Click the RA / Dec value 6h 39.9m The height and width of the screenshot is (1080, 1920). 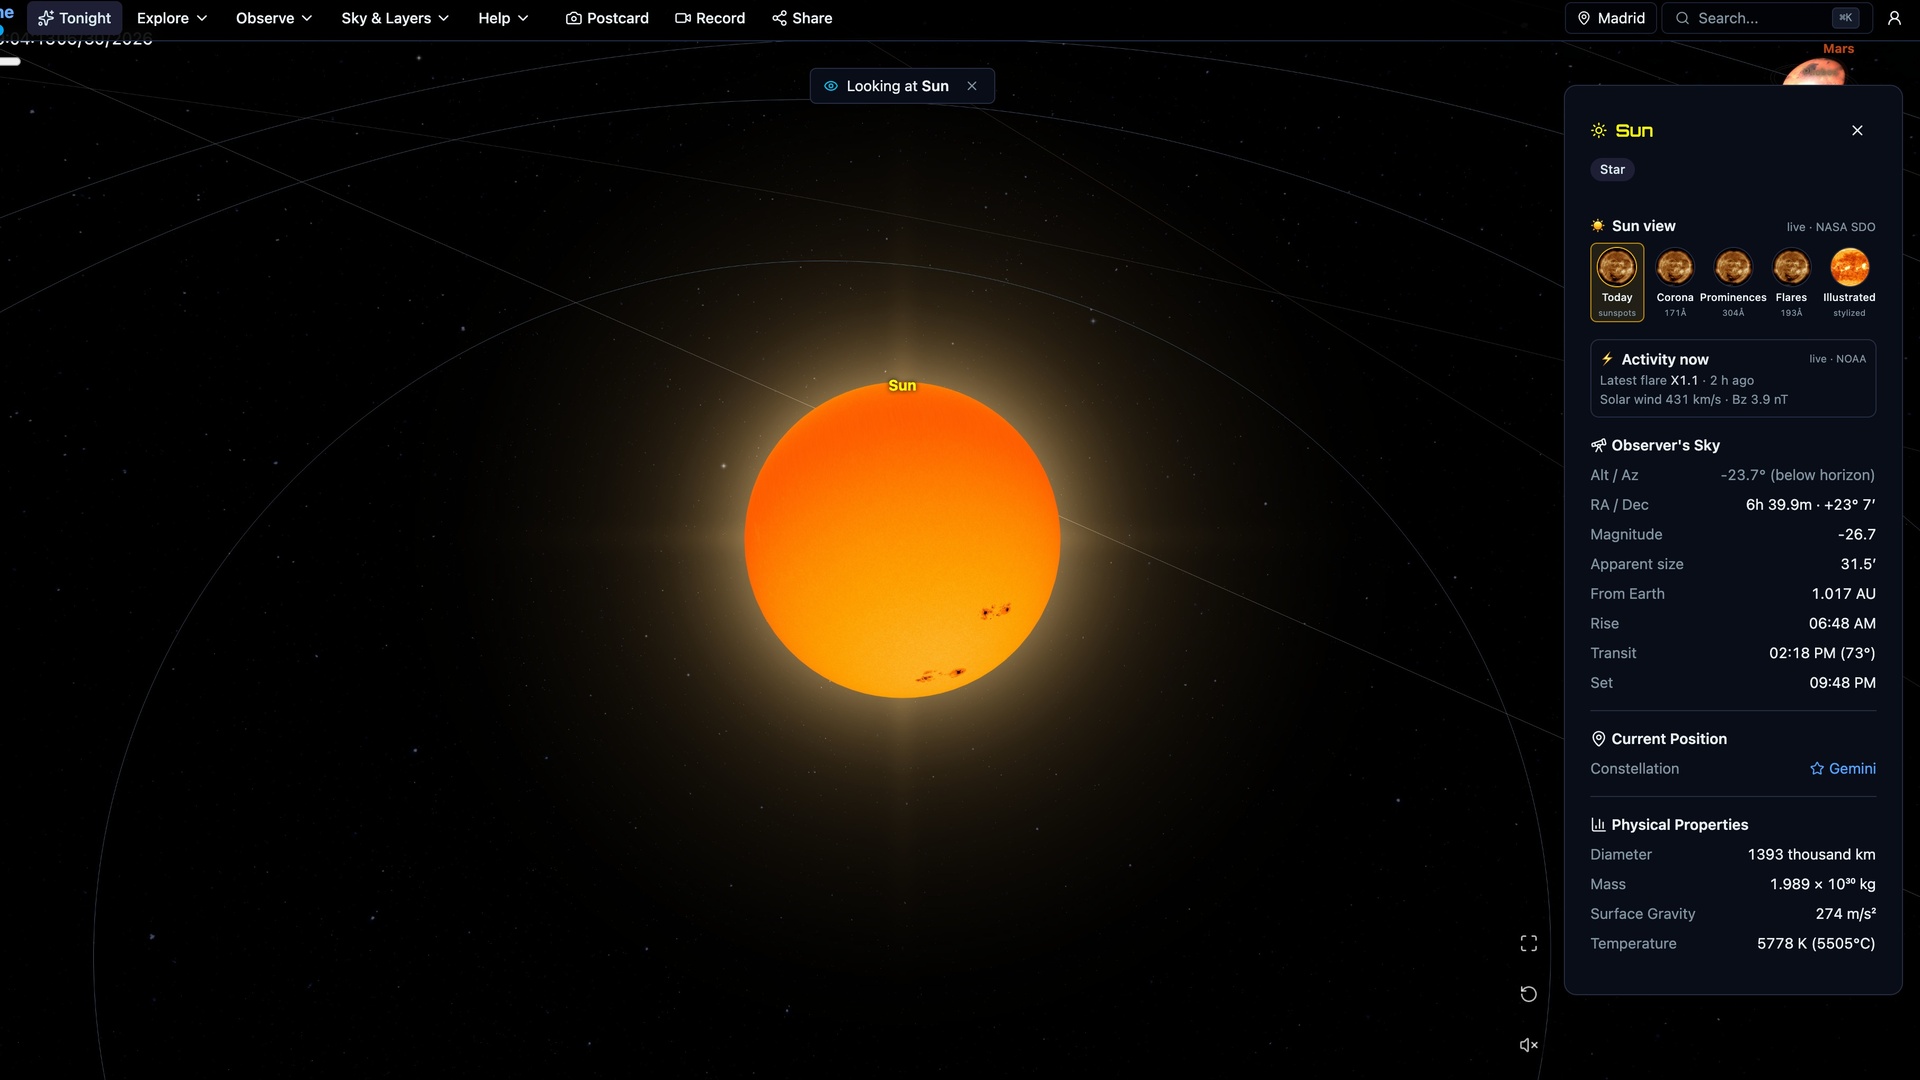(1811, 505)
